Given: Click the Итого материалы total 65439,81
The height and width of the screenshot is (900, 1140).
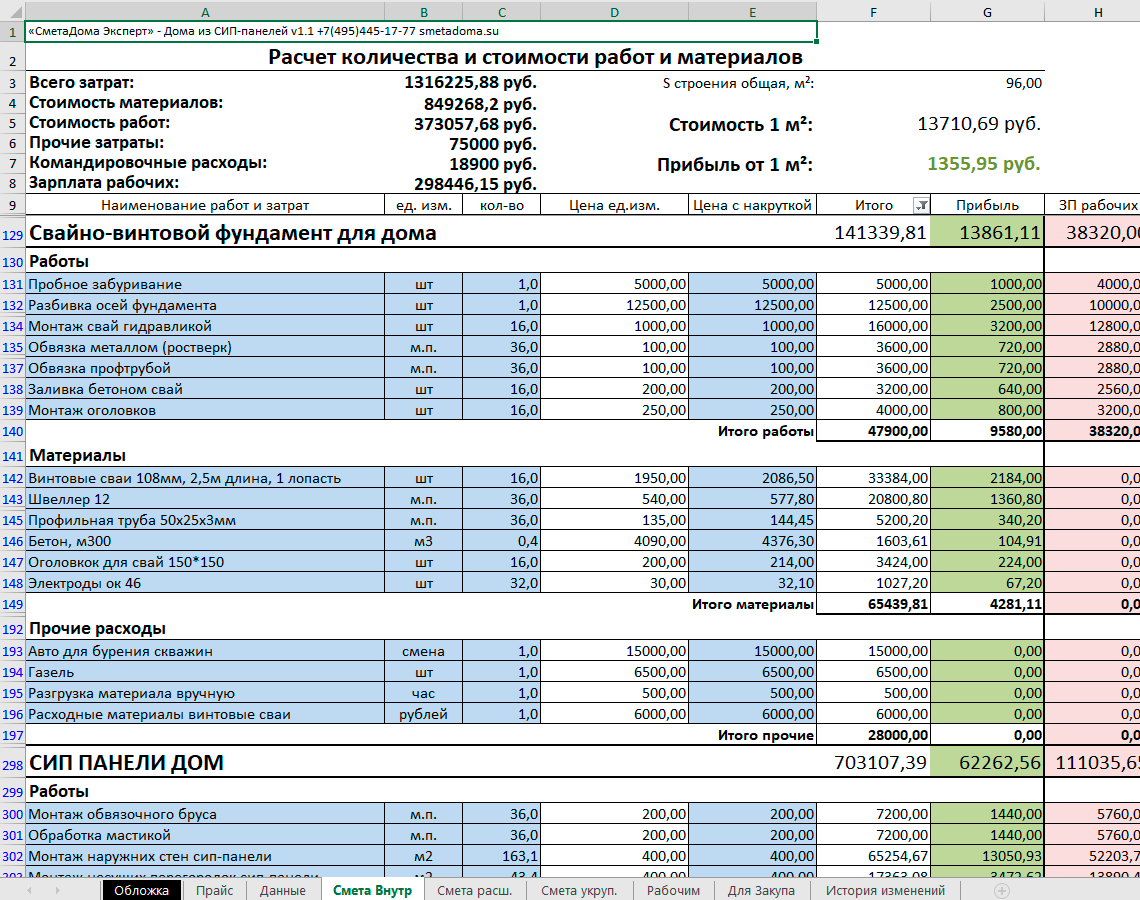Looking at the screenshot, I should 874,604.
